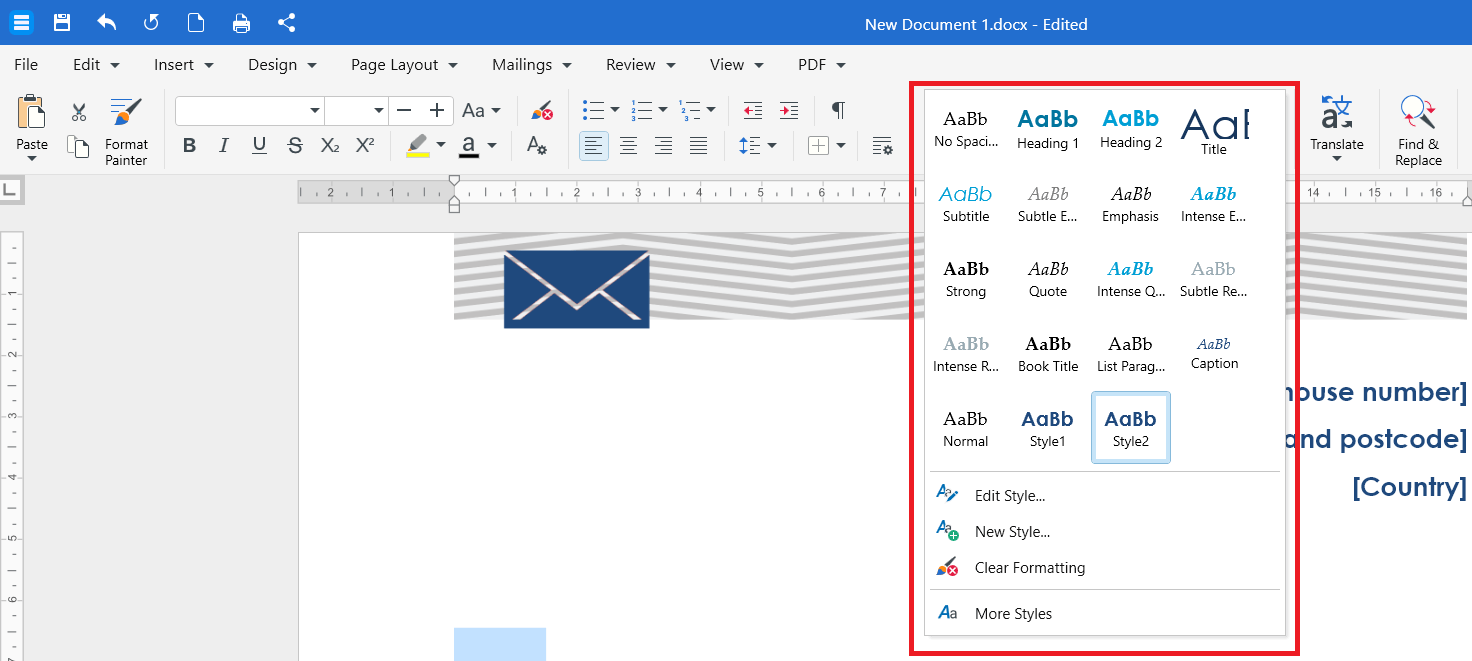Share the document using the share icon
The height and width of the screenshot is (661, 1472).
286,23
